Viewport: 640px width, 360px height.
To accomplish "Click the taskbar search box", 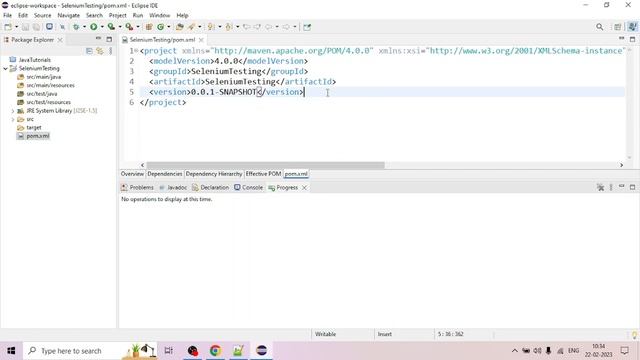I will 89,351.
